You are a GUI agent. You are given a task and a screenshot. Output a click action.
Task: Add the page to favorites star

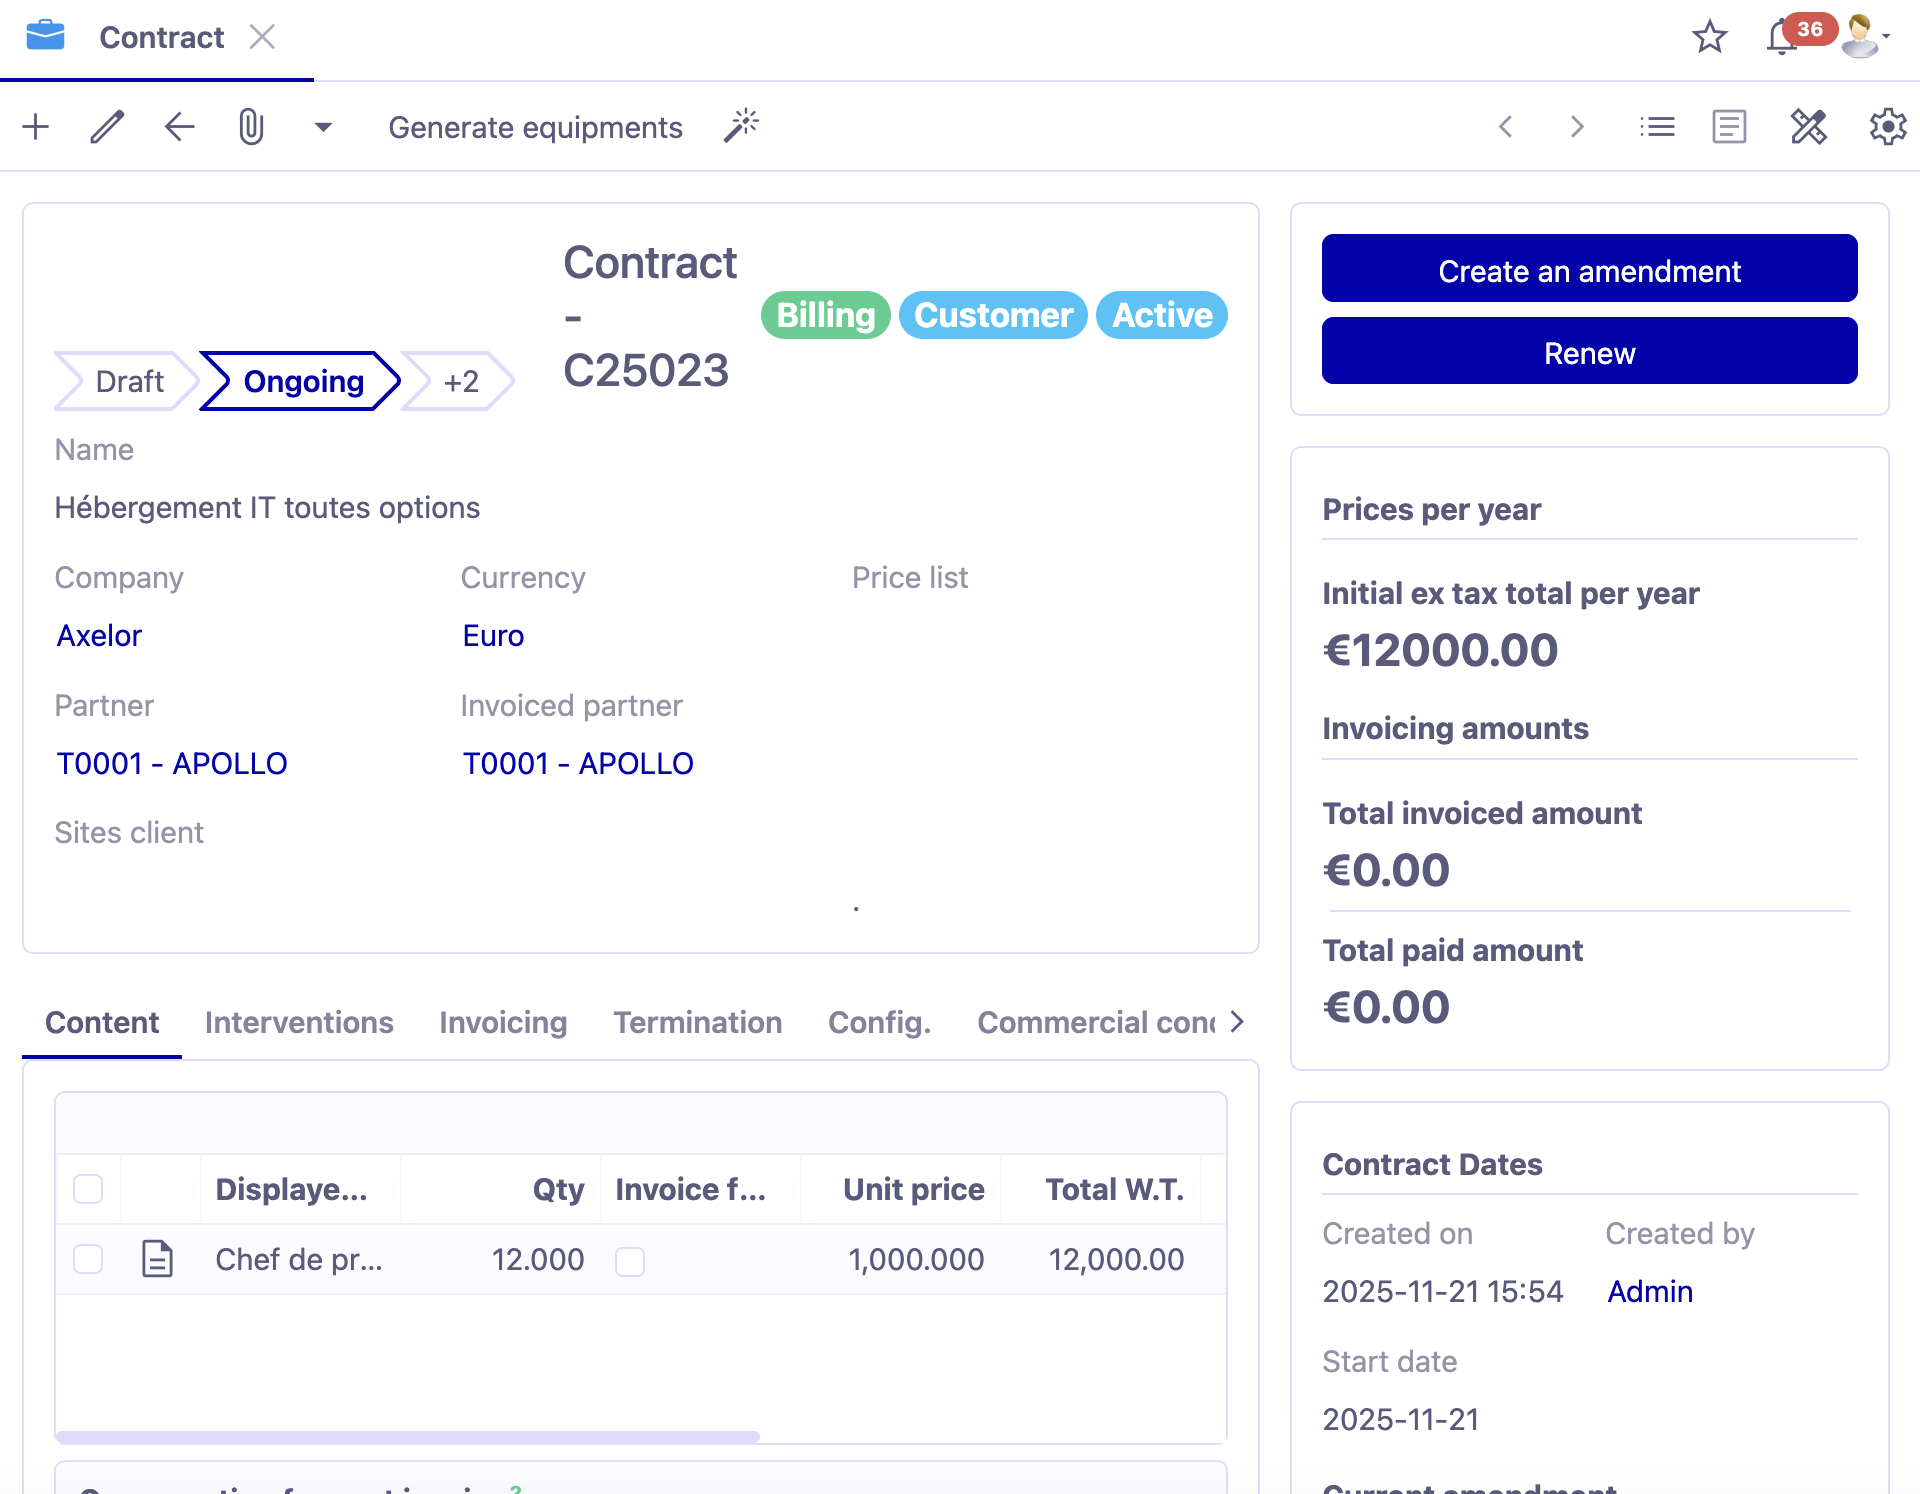1709,38
